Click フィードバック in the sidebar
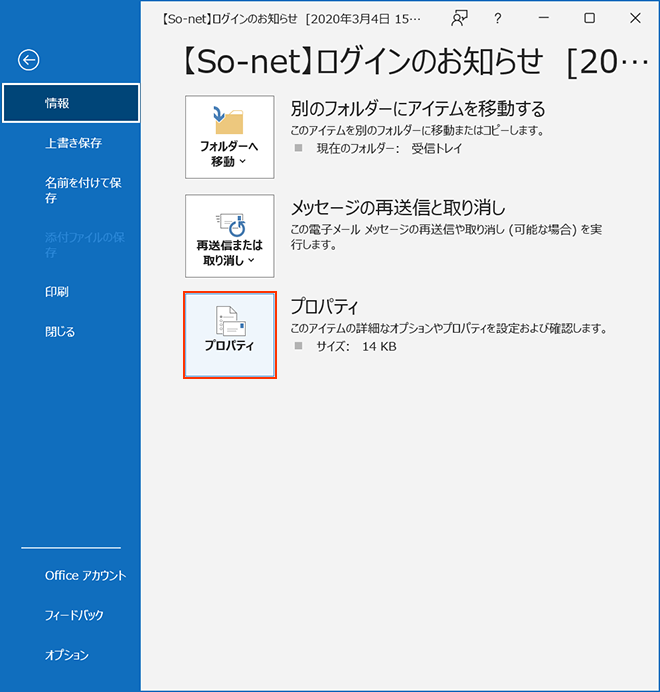Image resolution: width=660 pixels, height=692 pixels. (x=74, y=615)
